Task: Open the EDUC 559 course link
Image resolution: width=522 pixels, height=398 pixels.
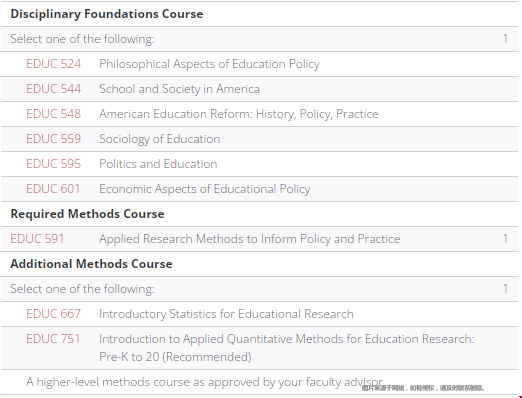Action: coord(53,139)
